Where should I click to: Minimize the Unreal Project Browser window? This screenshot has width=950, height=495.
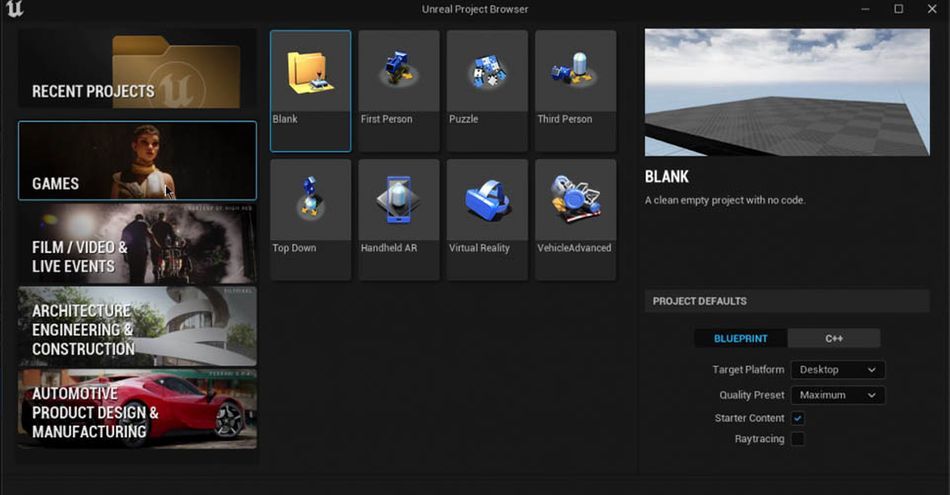pos(865,9)
